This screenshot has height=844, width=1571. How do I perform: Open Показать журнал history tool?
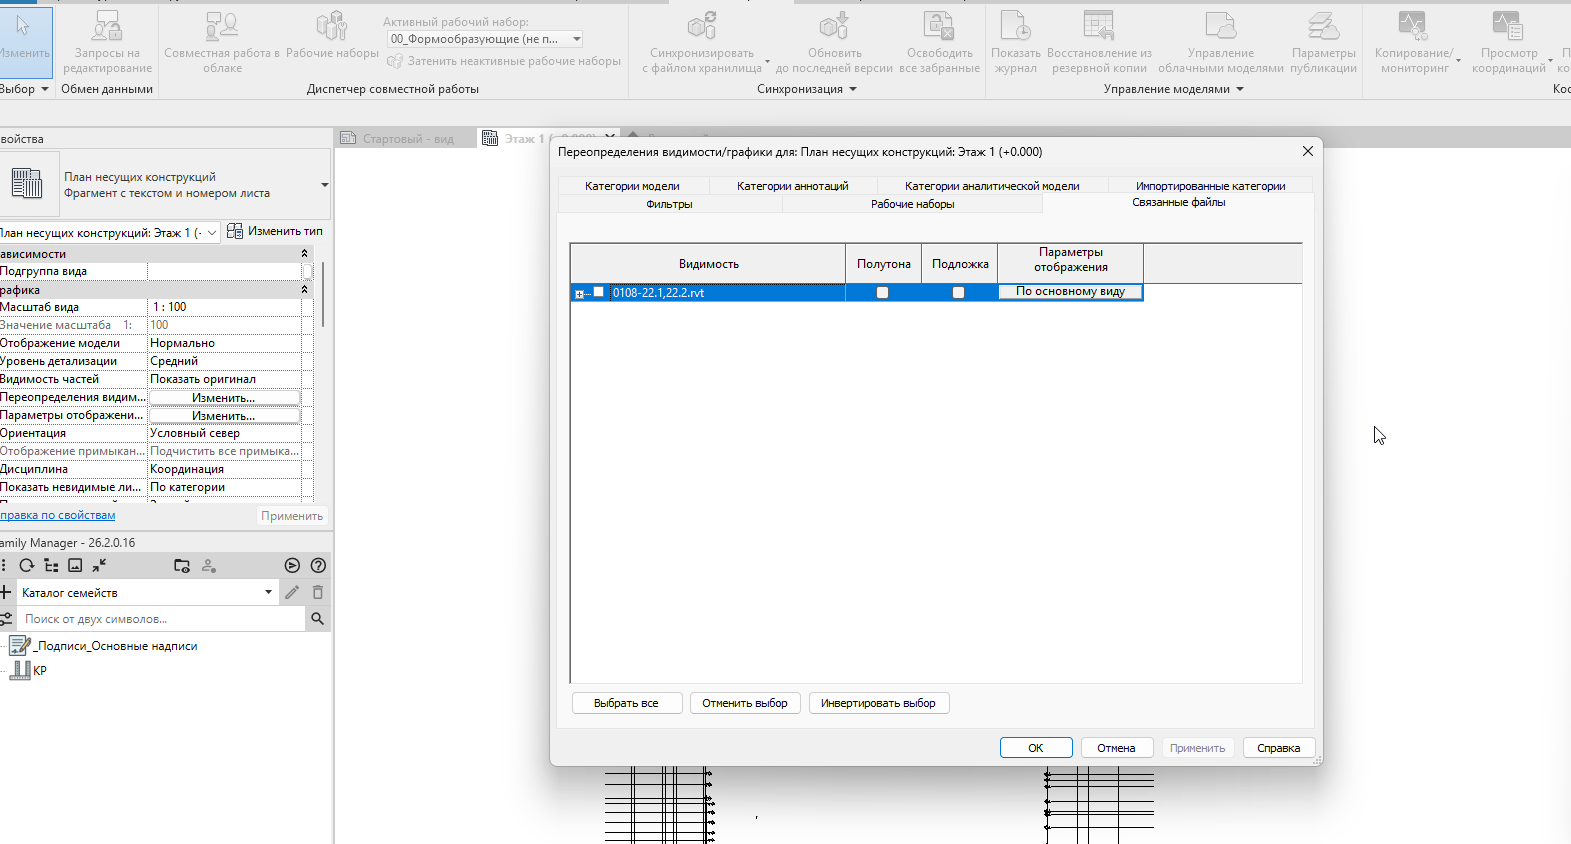1016,42
